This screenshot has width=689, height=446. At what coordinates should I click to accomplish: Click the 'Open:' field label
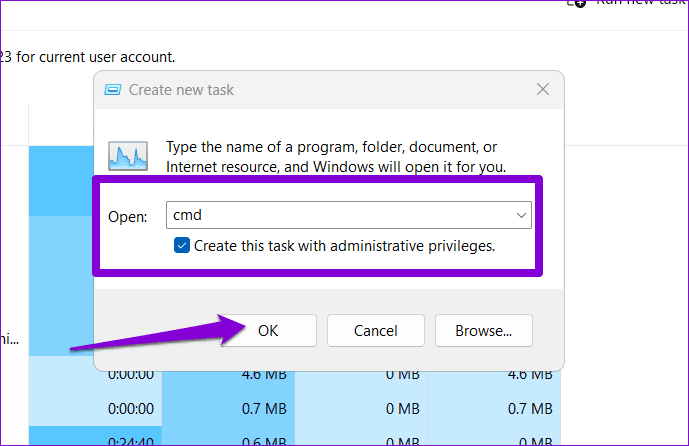pos(129,216)
